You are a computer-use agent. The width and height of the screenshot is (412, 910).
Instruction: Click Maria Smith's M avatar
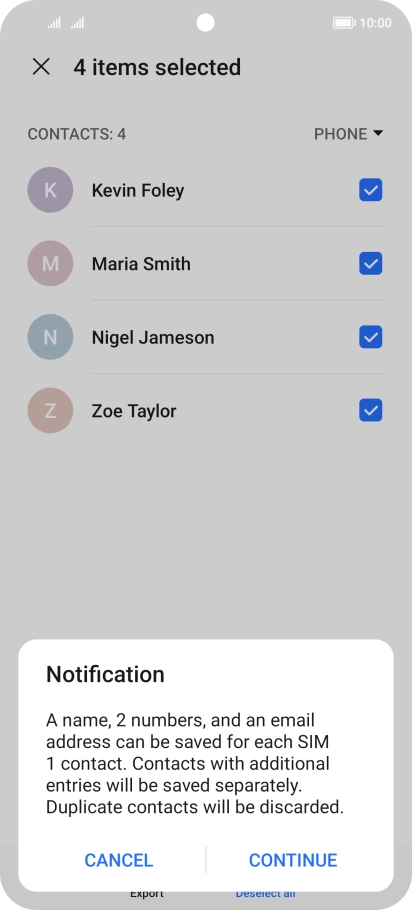pyautogui.click(x=50, y=263)
